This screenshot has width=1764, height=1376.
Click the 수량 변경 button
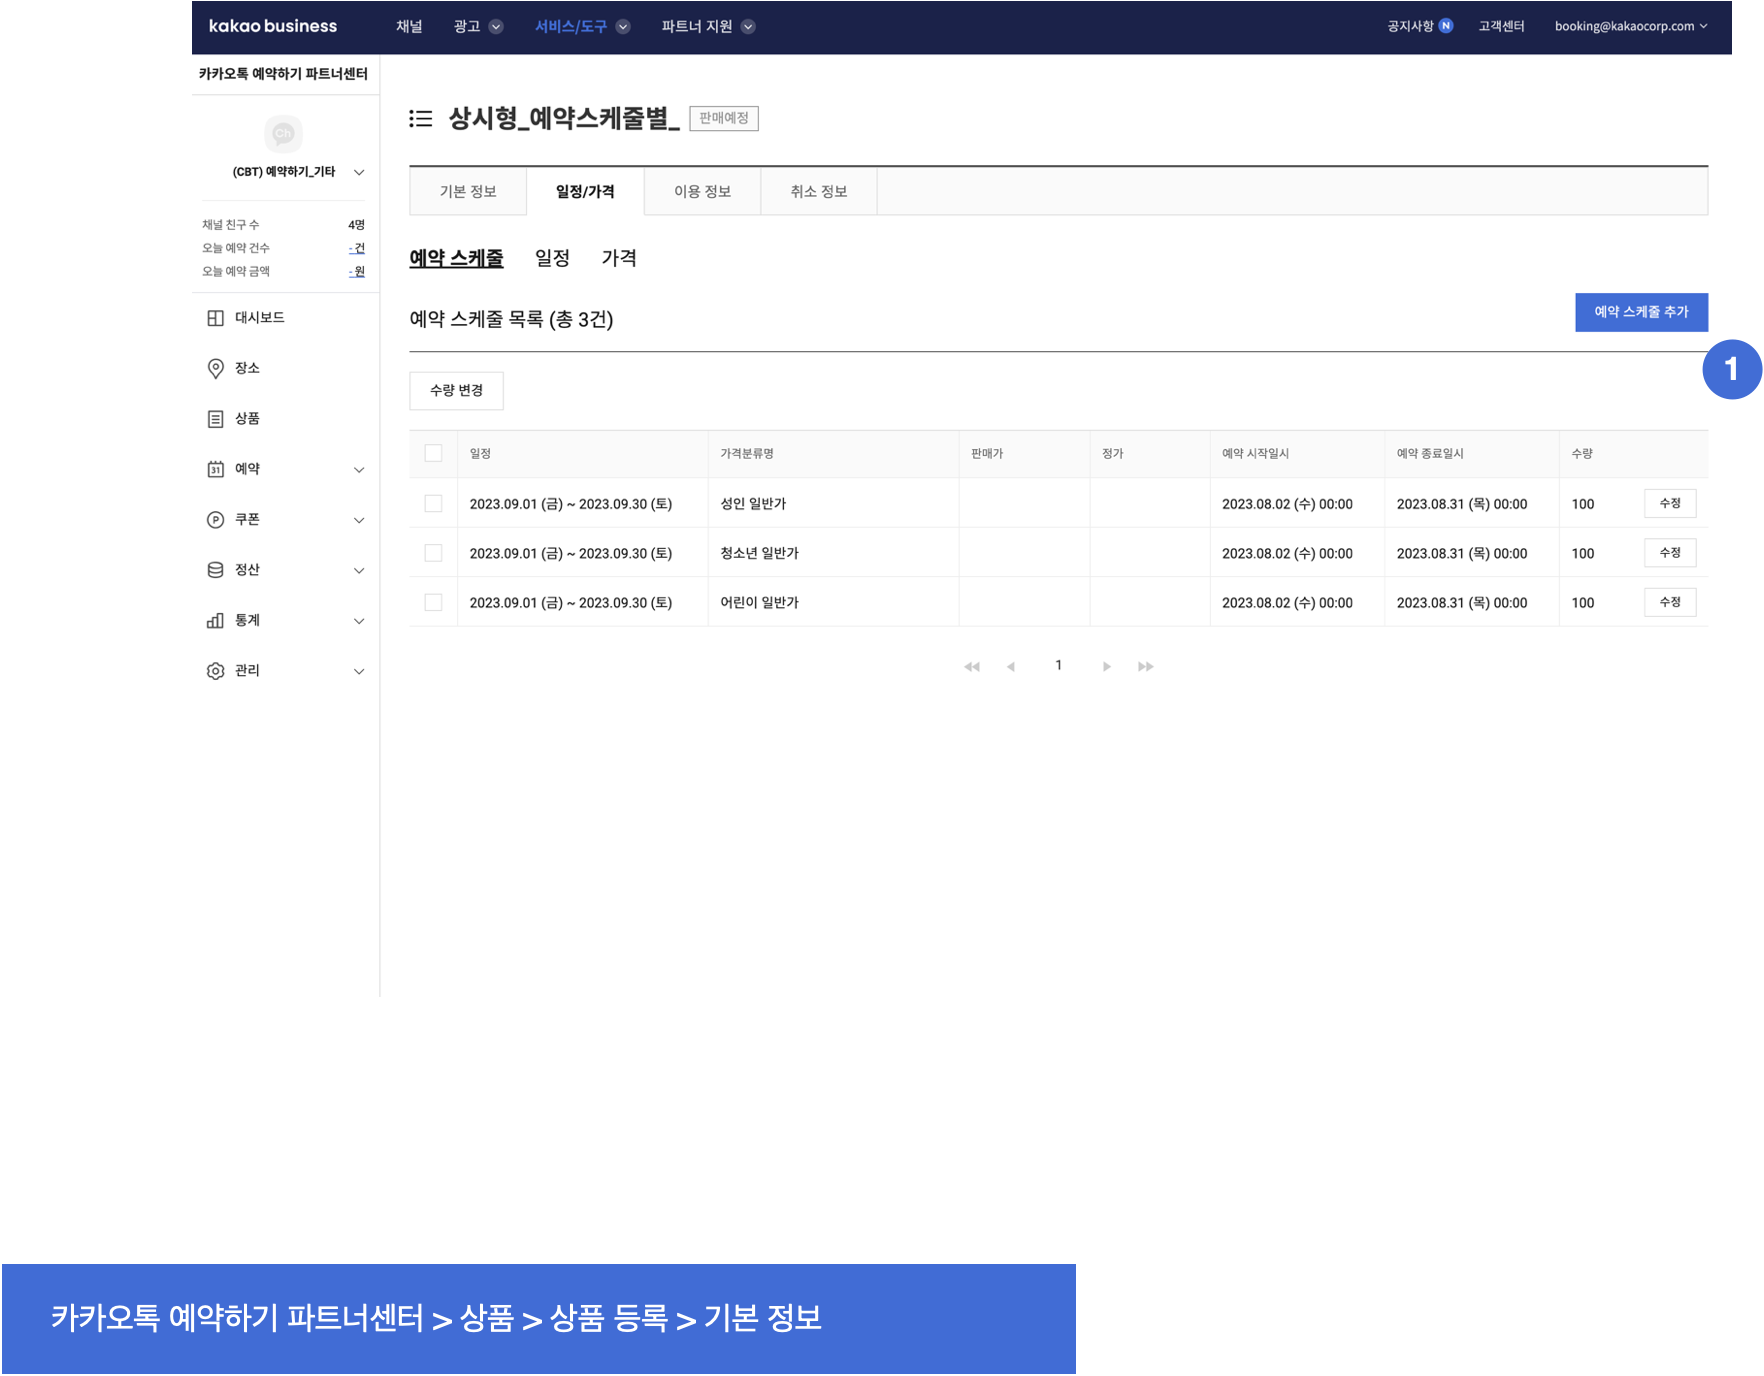(x=456, y=391)
